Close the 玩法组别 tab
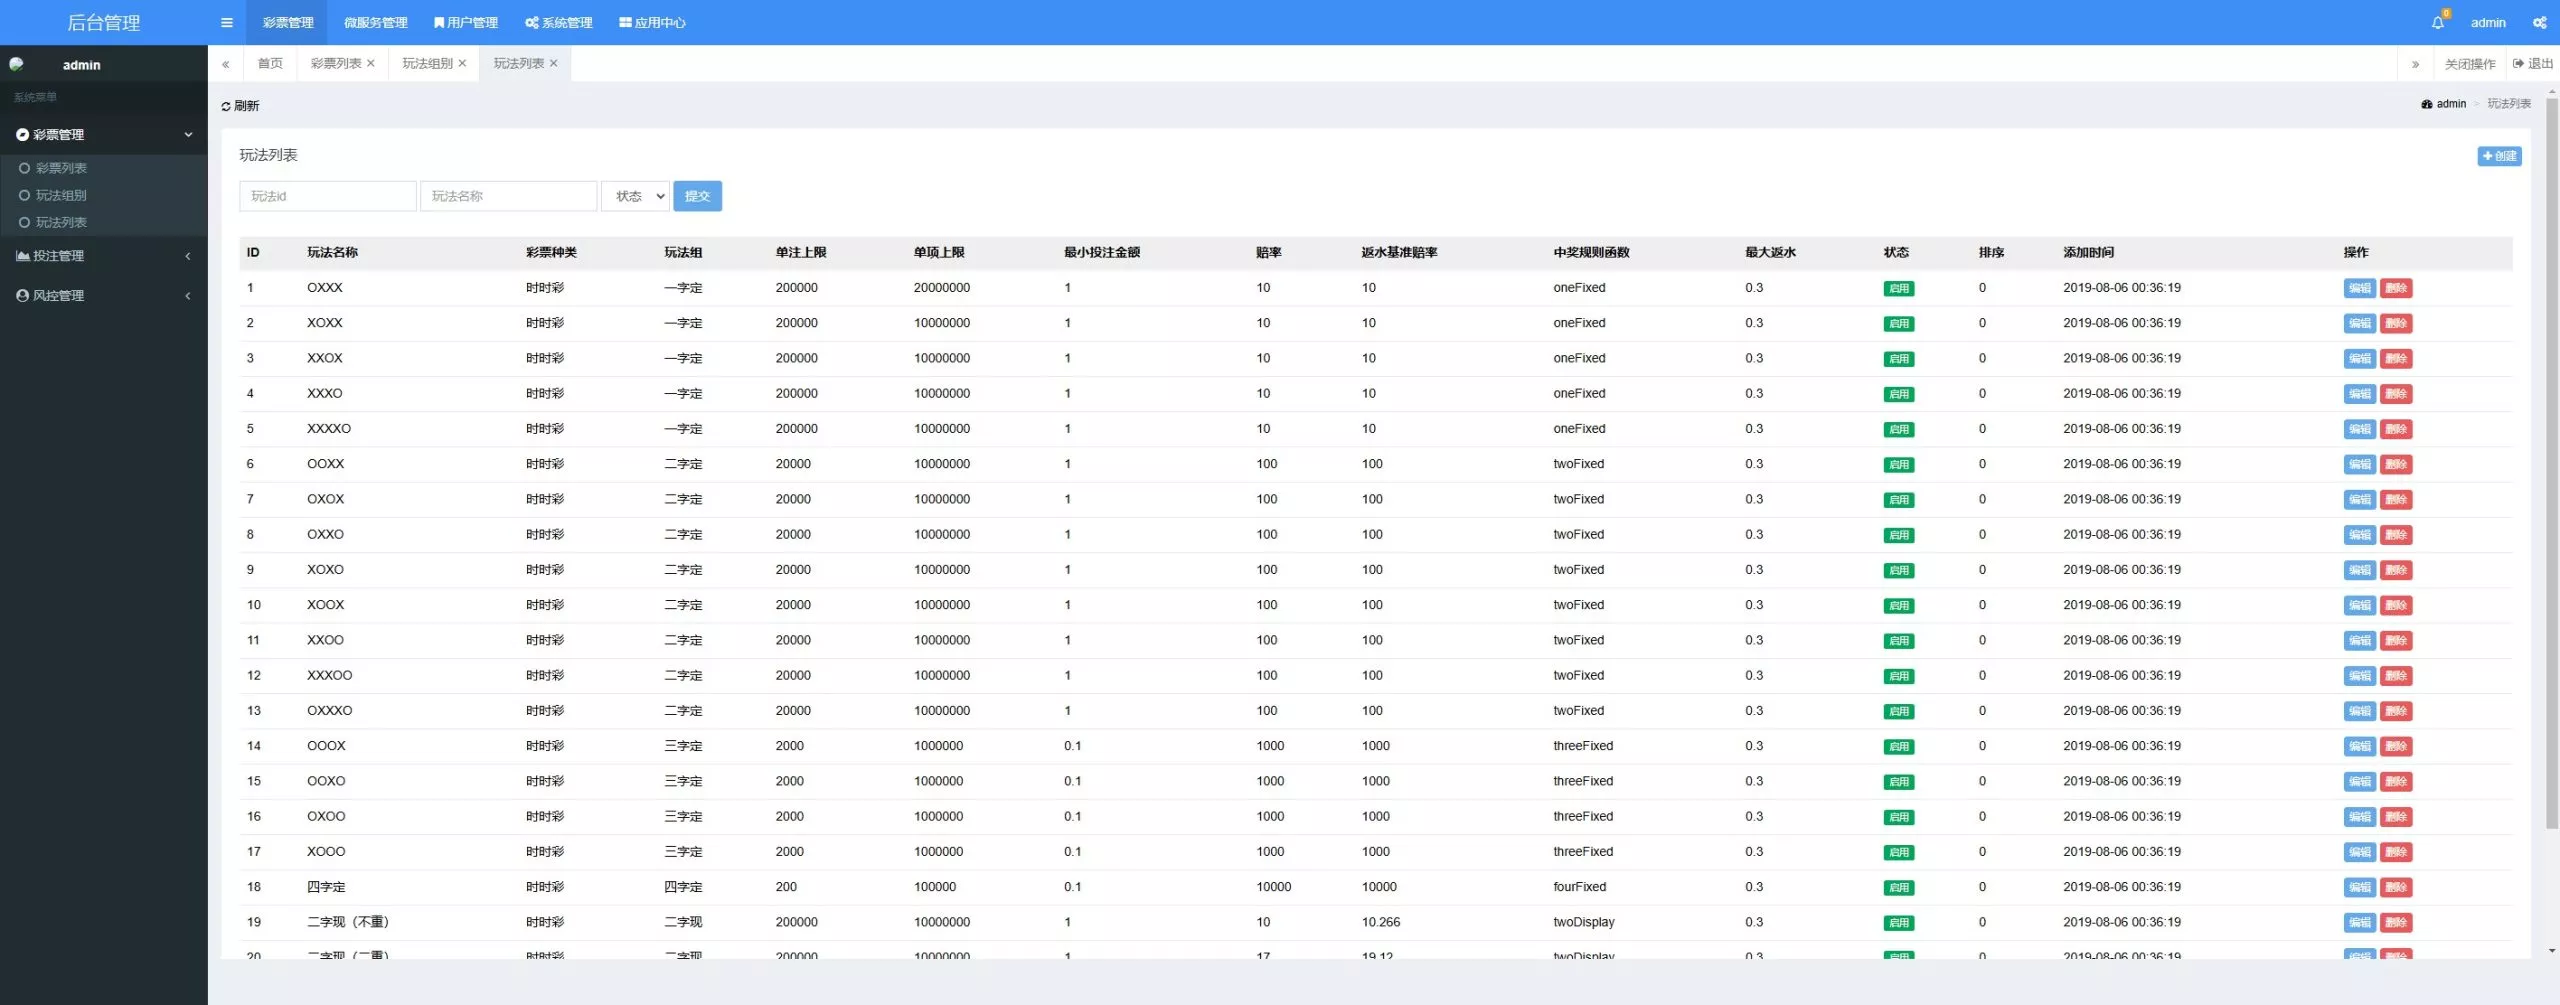 [x=462, y=63]
